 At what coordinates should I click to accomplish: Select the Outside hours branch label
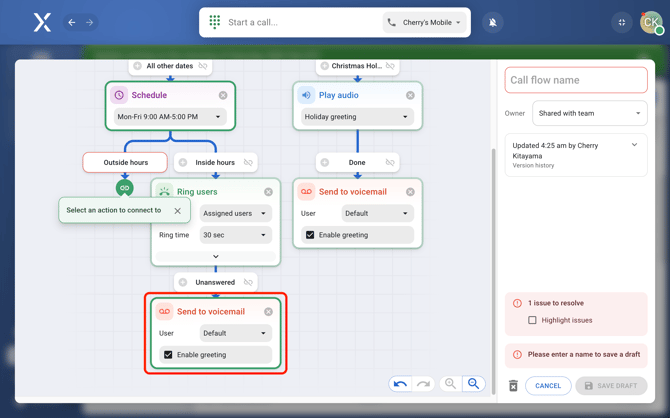[x=125, y=162]
